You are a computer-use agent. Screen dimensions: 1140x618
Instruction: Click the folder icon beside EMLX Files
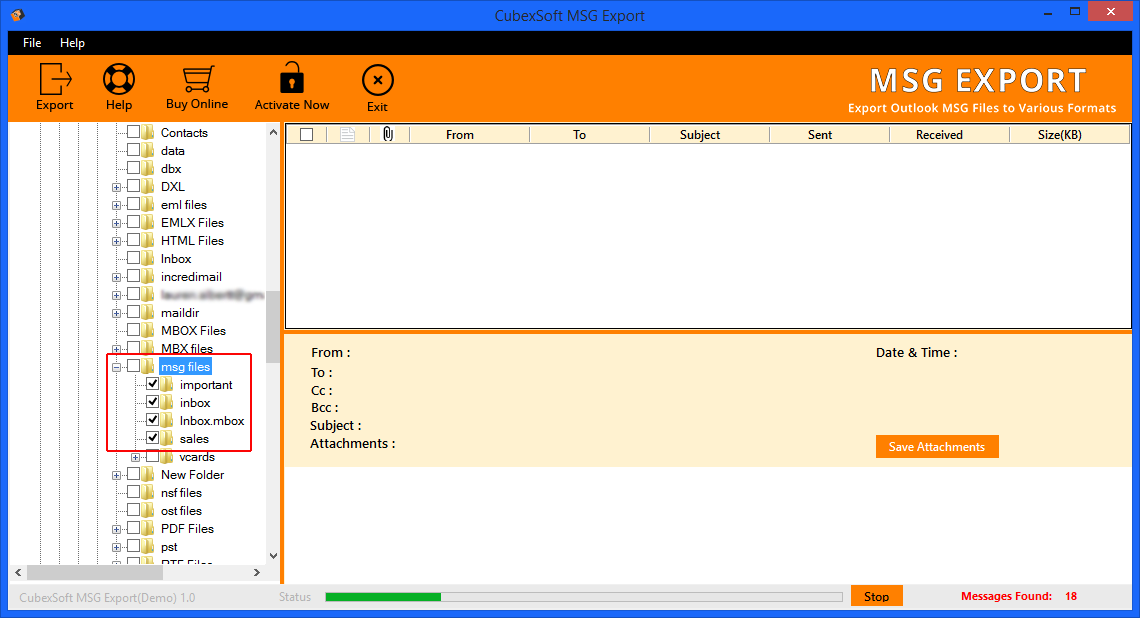[x=148, y=222]
